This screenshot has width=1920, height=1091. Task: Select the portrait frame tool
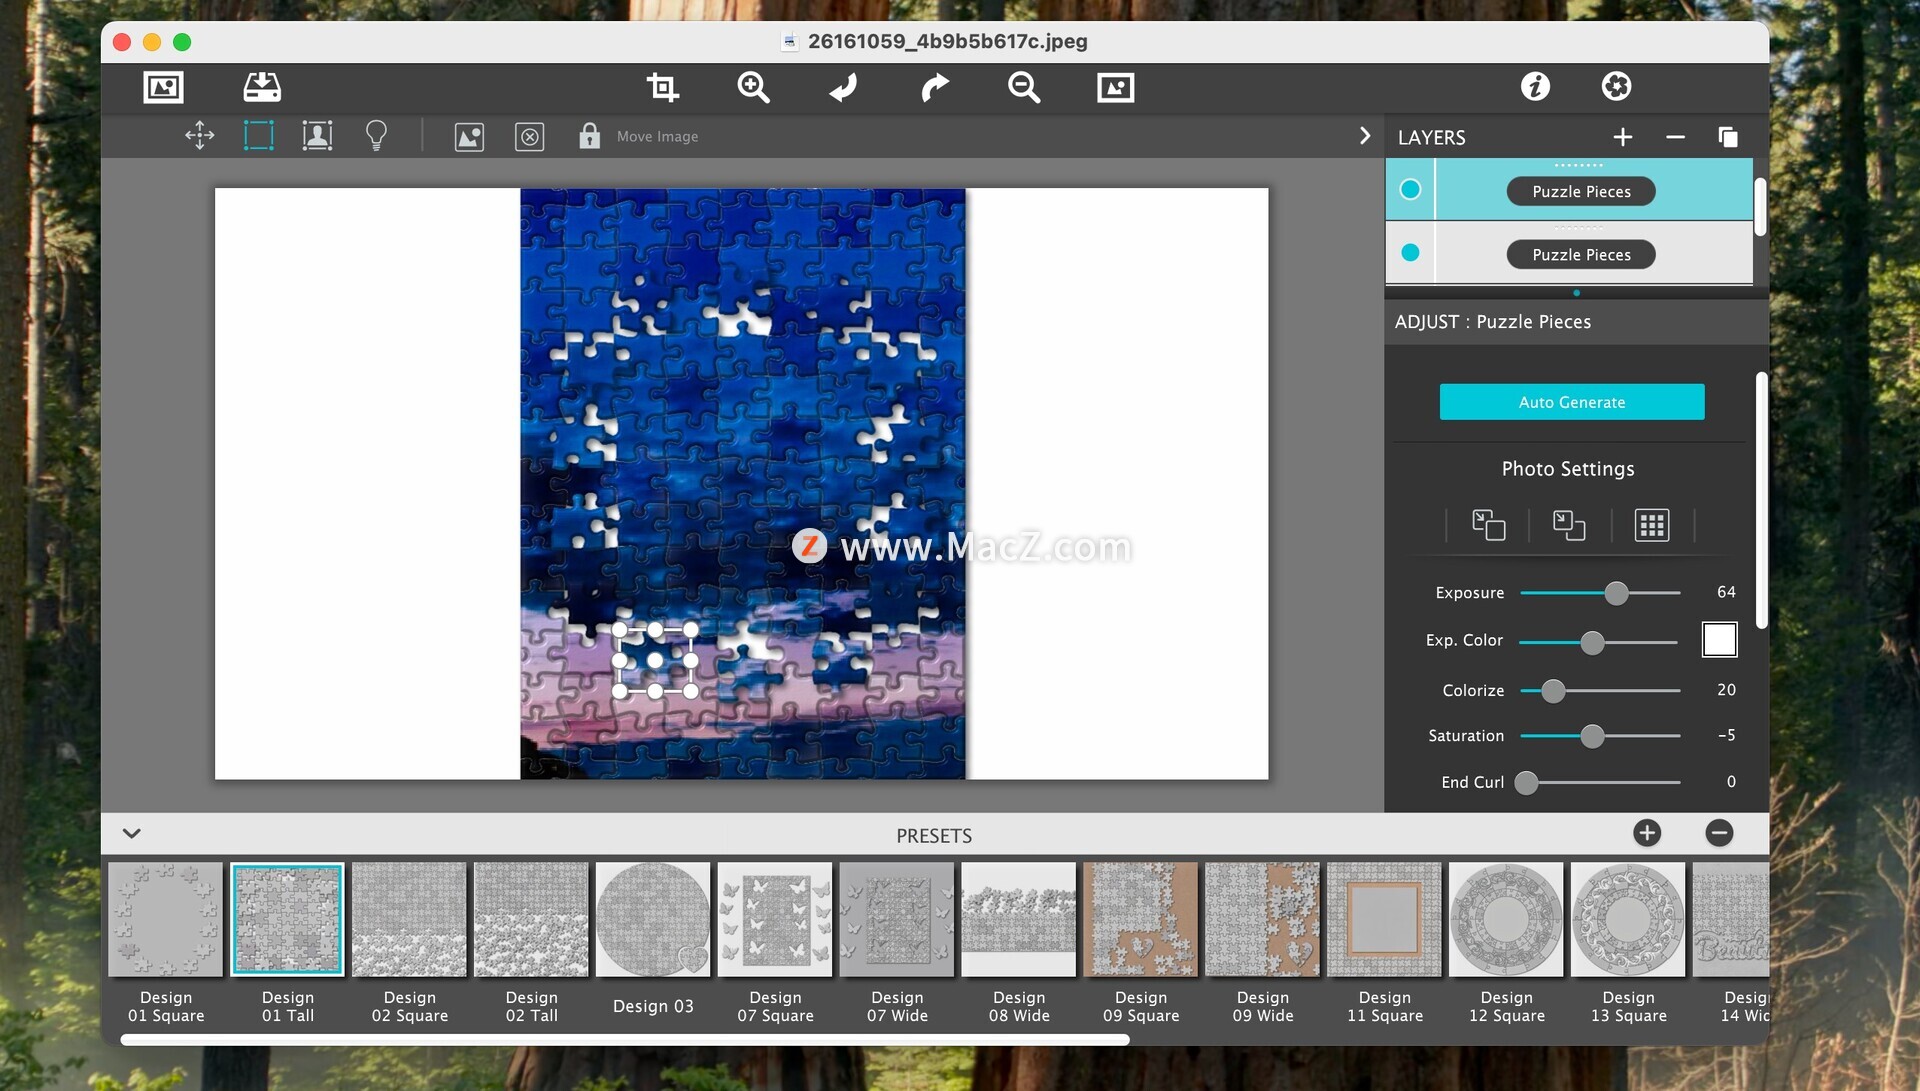click(317, 136)
